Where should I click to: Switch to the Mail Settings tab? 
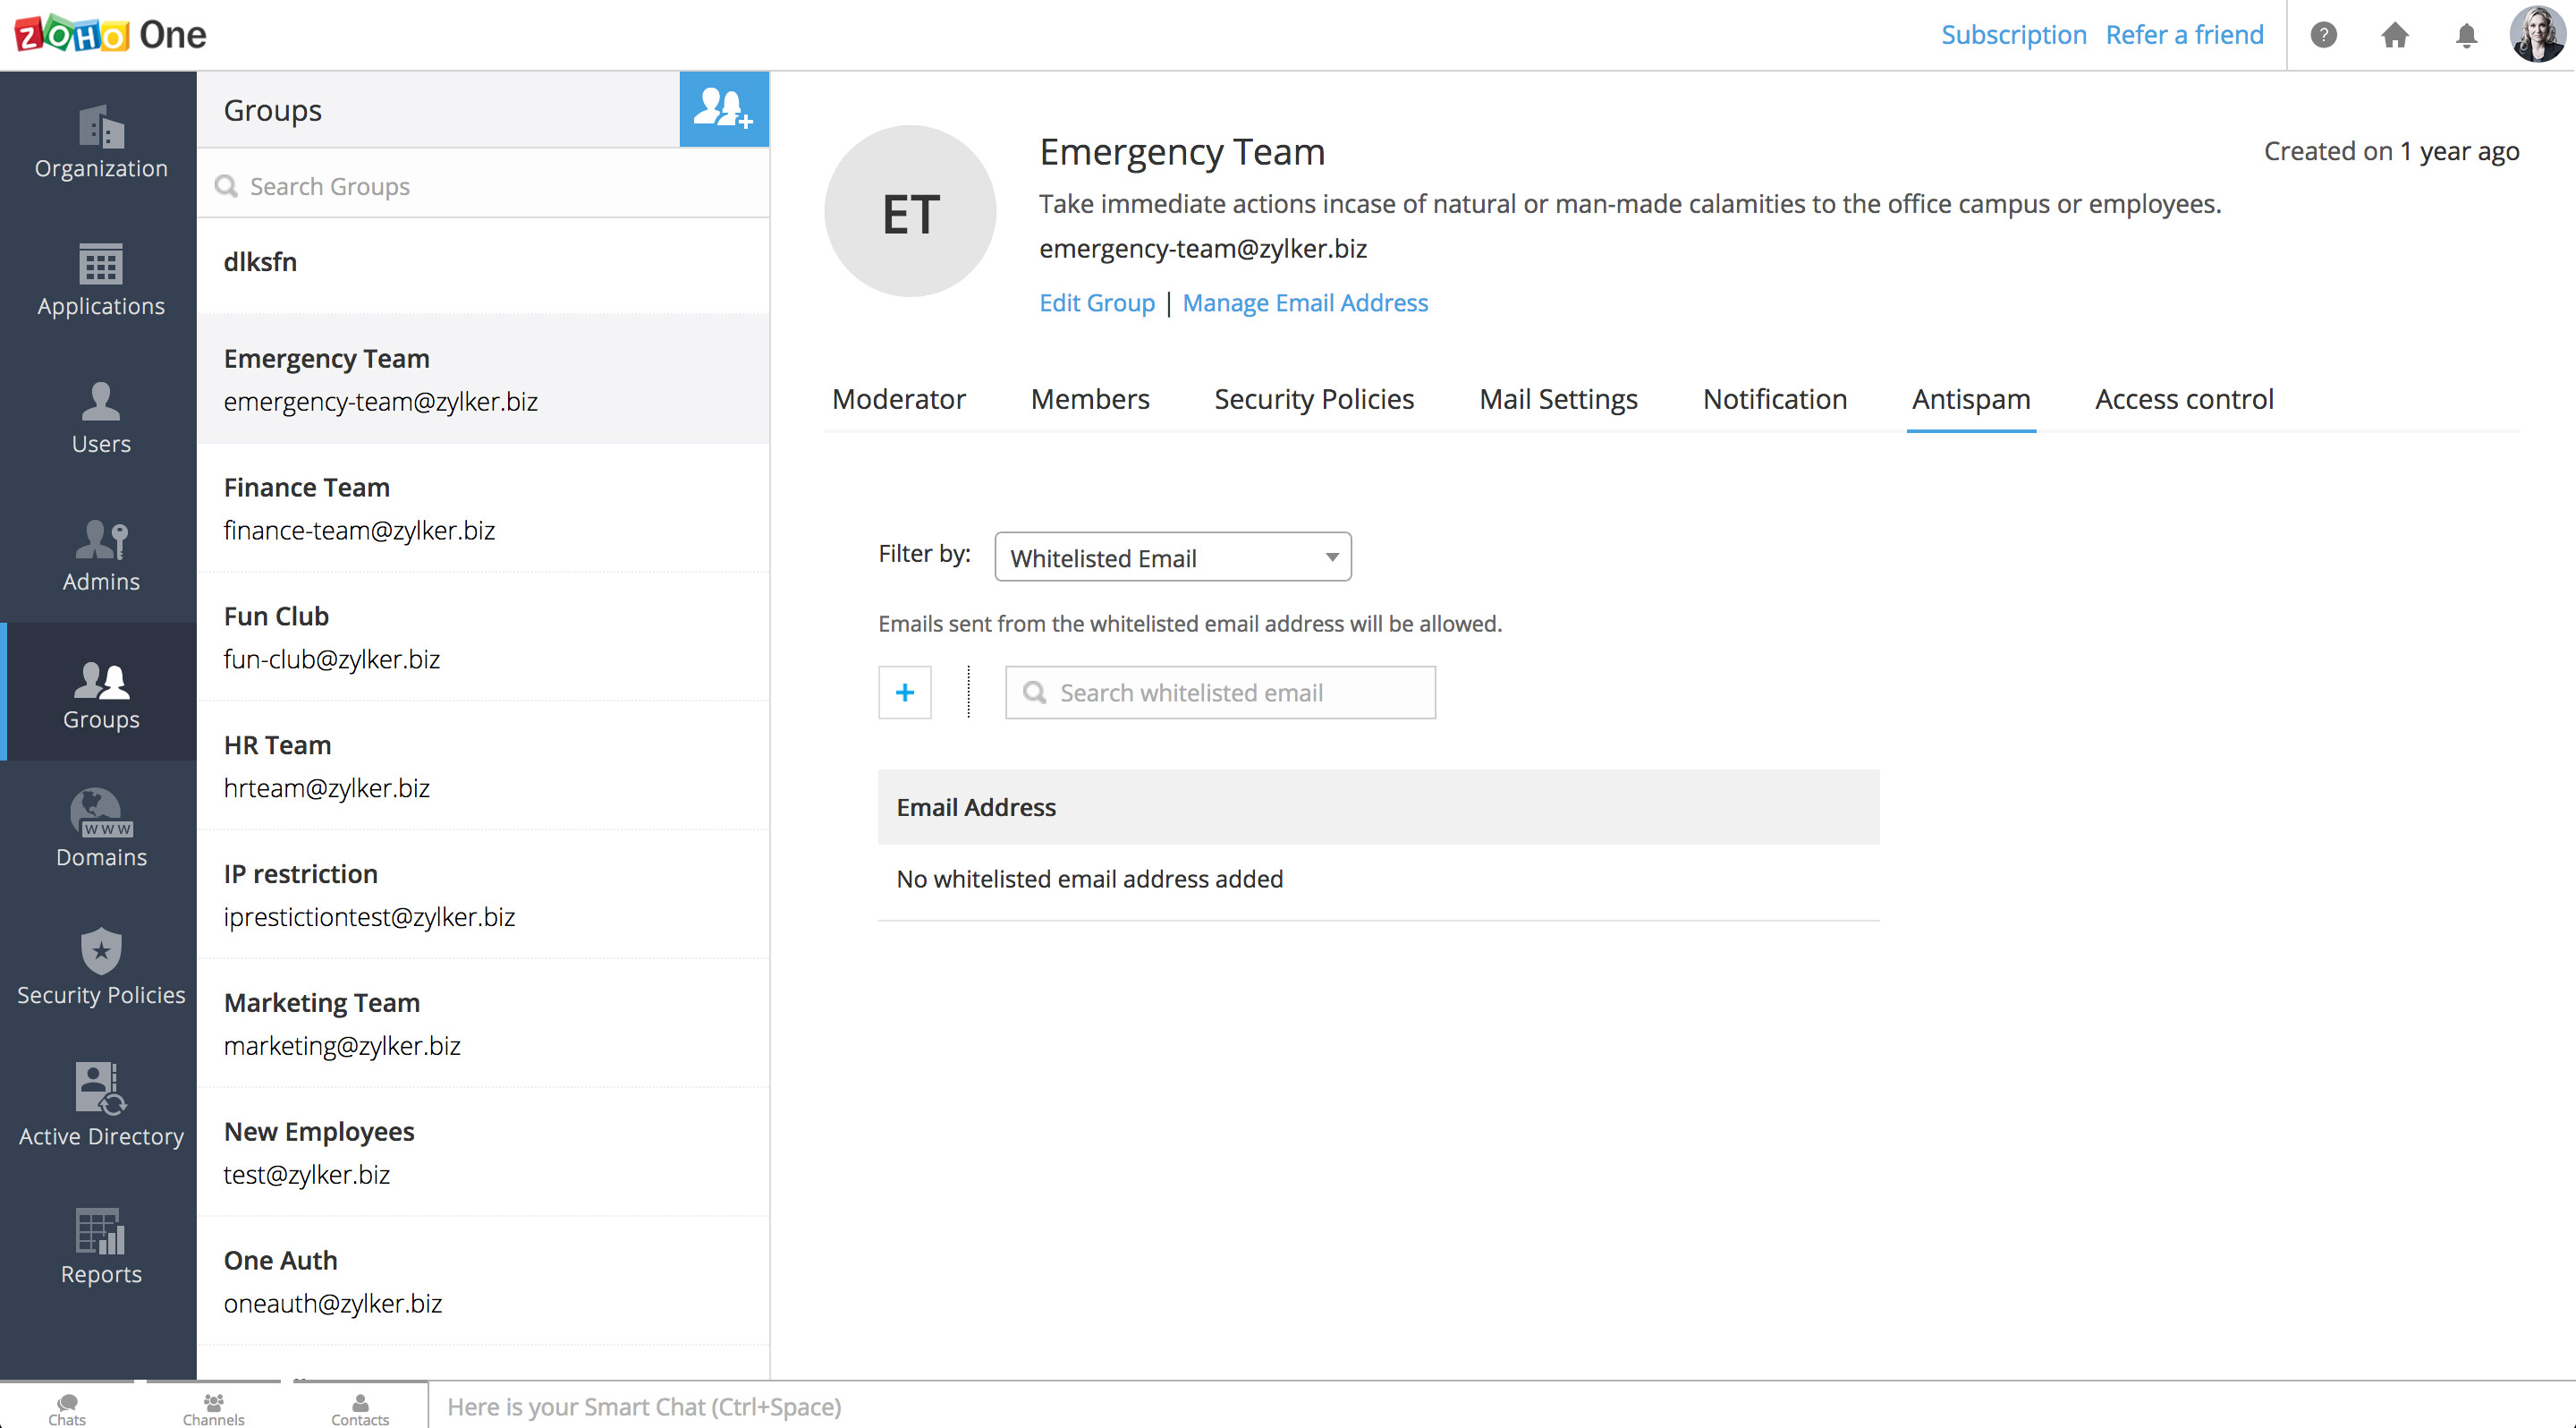1557,399
